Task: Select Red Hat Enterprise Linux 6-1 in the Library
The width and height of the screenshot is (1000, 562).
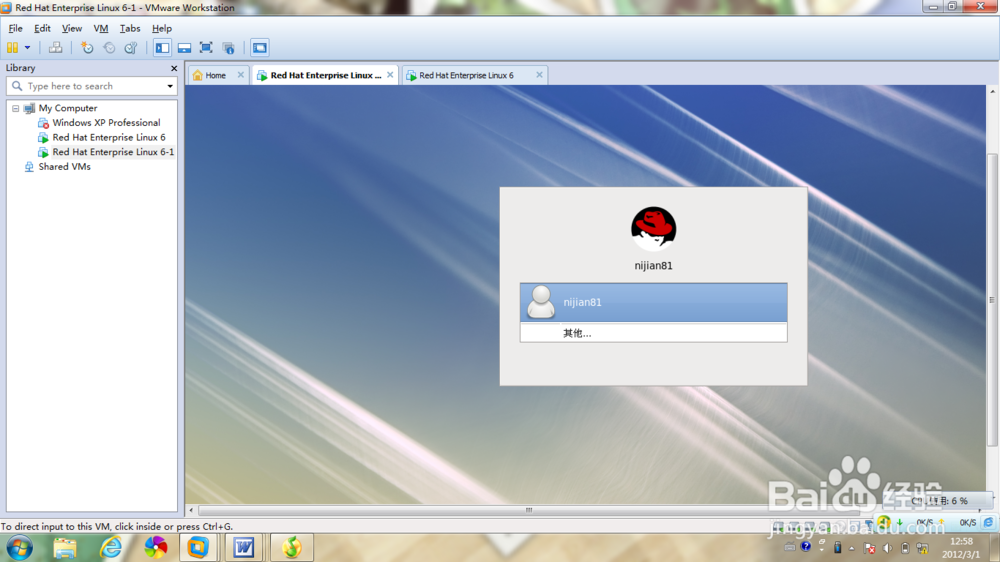Action: coord(113,152)
